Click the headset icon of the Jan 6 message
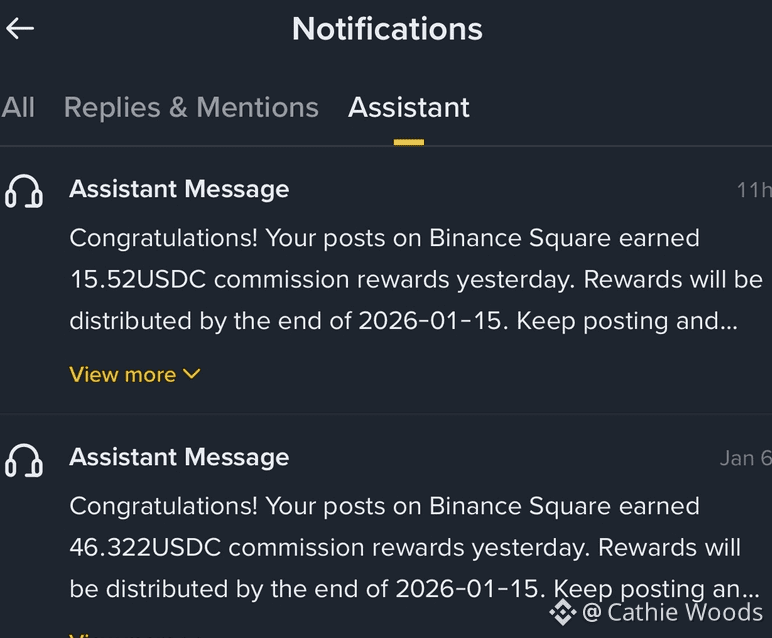The height and width of the screenshot is (638, 772). (x=24, y=460)
